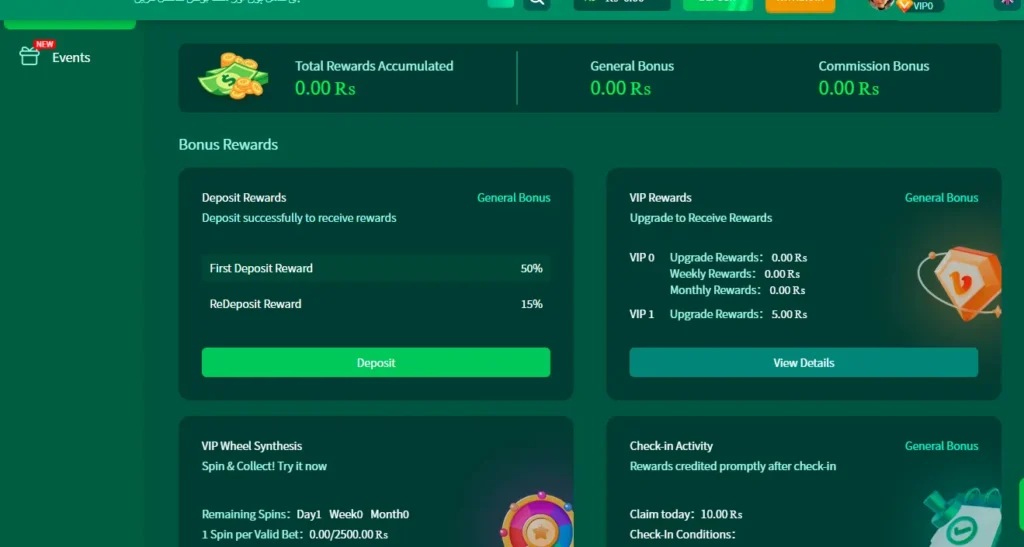The image size is (1024, 547).
Task: Click 'Upgrade to Receive Rewards' subtitle
Action: 701,218
